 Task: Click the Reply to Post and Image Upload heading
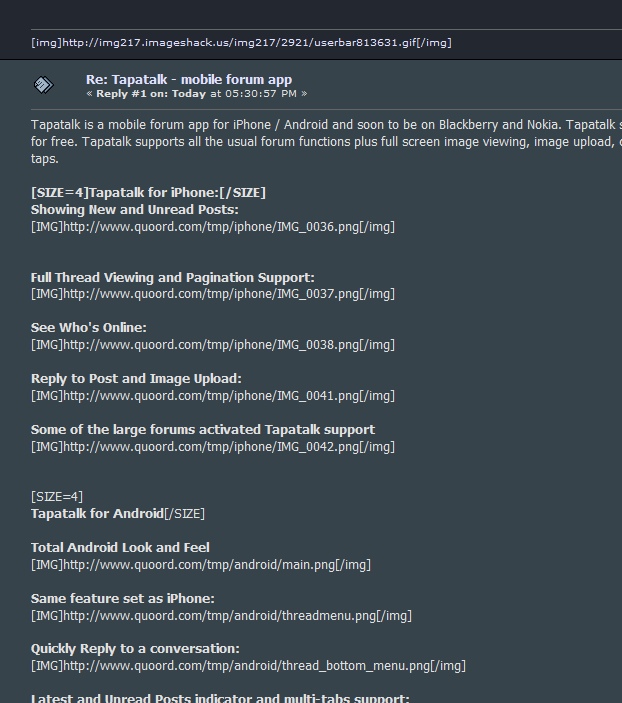pos(136,379)
